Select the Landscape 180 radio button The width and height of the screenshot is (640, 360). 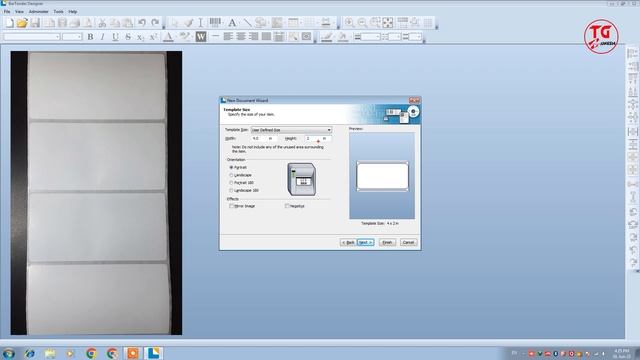point(231,191)
